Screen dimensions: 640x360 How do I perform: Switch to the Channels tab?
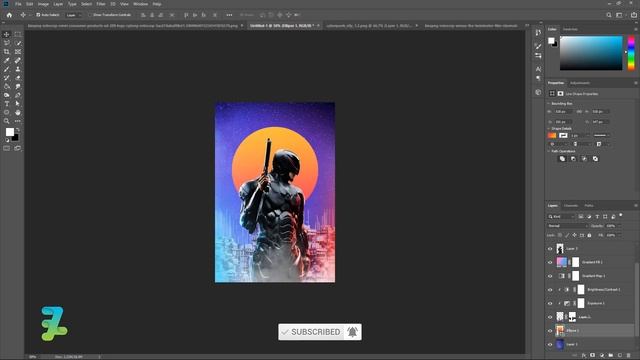[x=571, y=206]
